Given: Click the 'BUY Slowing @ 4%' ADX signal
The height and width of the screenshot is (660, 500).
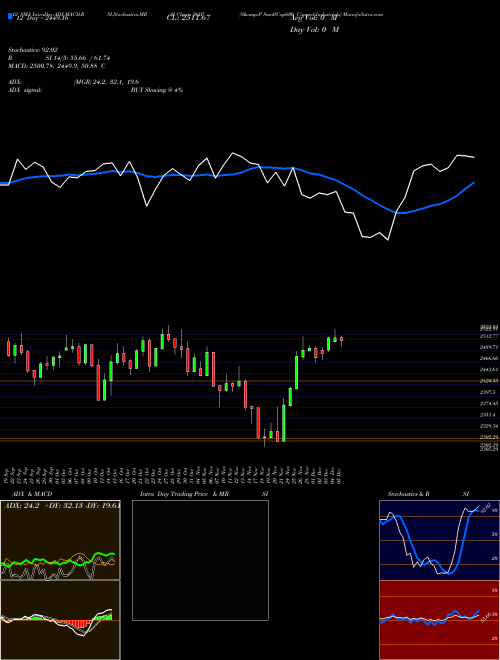Looking at the screenshot, I should pyautogui.click(x=157, y=90).
